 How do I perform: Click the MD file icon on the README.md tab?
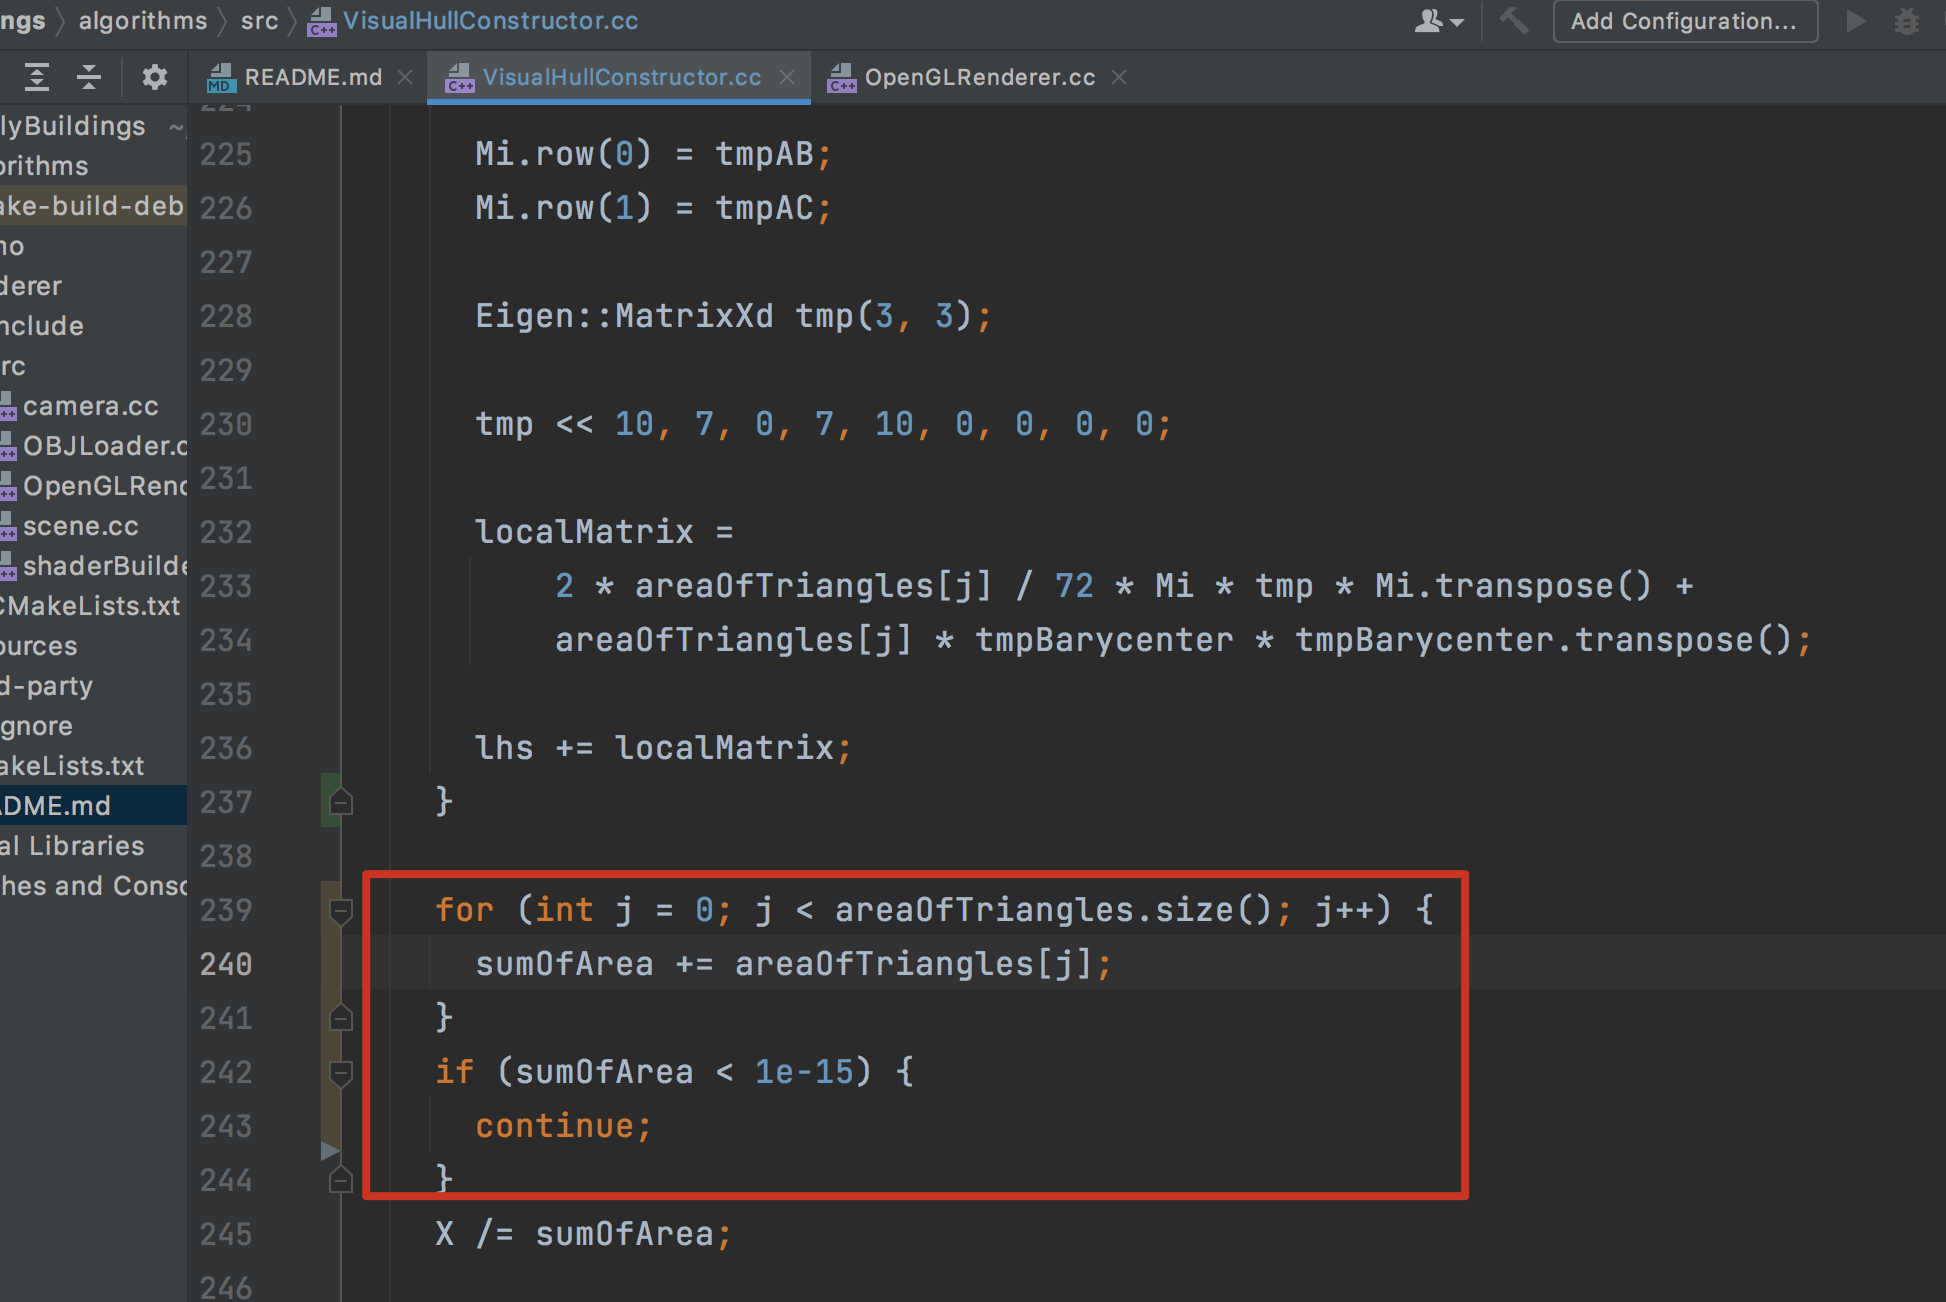pyautogui.click(x=221, y=77)
